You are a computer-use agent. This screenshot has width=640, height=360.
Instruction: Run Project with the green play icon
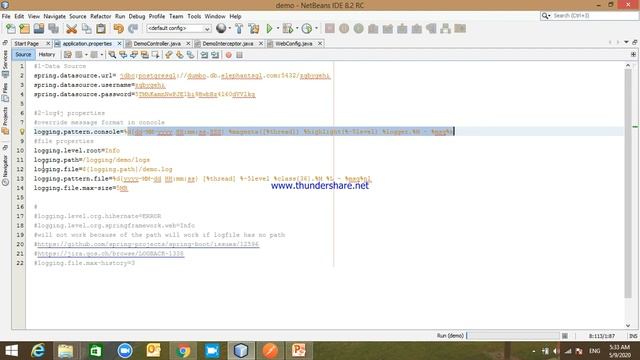click(269, 28)
